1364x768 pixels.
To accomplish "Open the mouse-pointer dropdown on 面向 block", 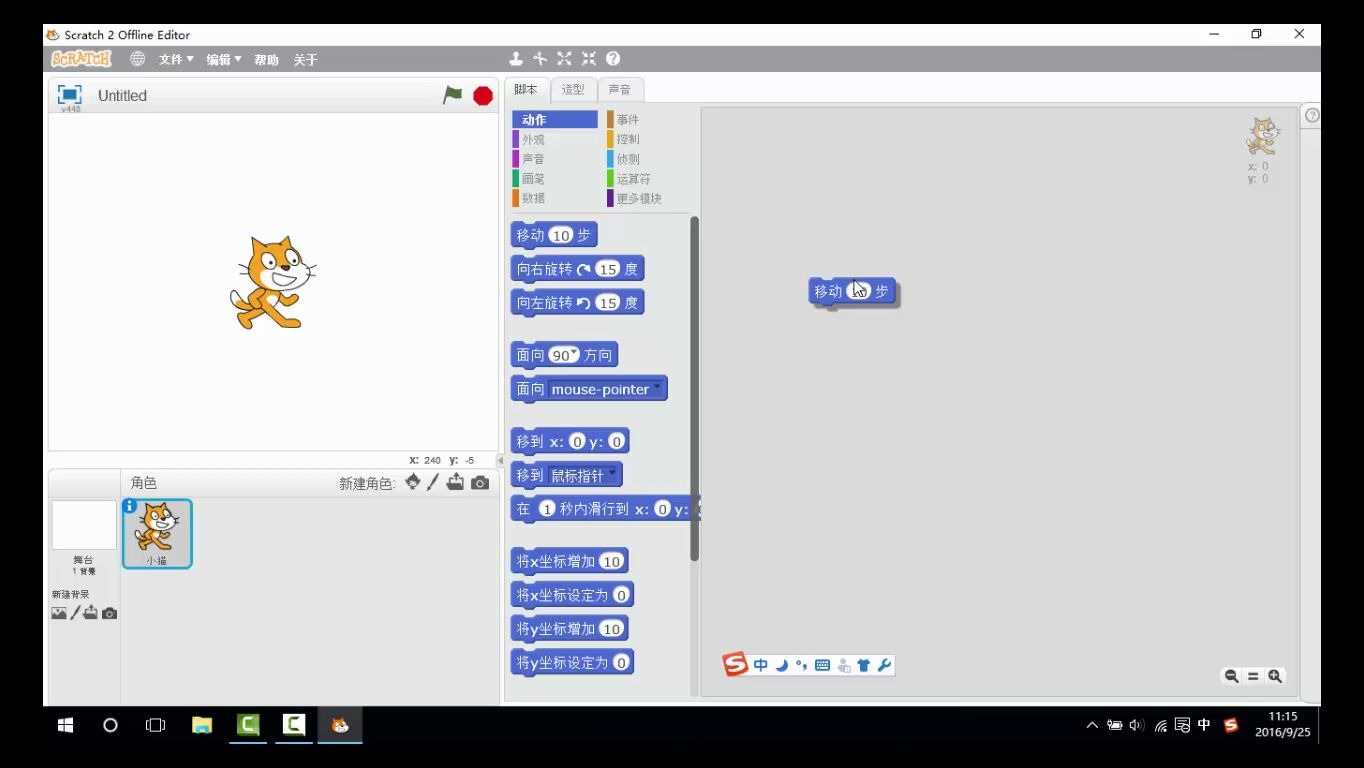I will (x=657, y=389).
